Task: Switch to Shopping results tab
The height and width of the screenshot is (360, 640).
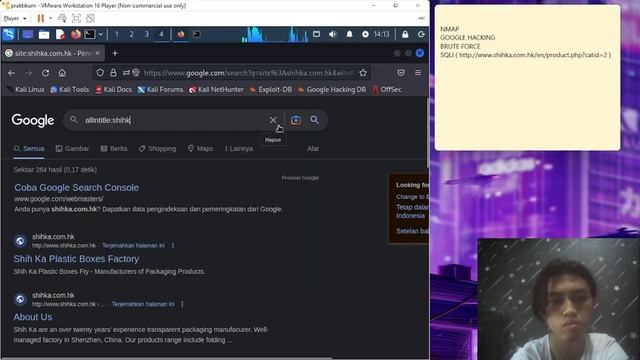Action: tap(157, 149)
